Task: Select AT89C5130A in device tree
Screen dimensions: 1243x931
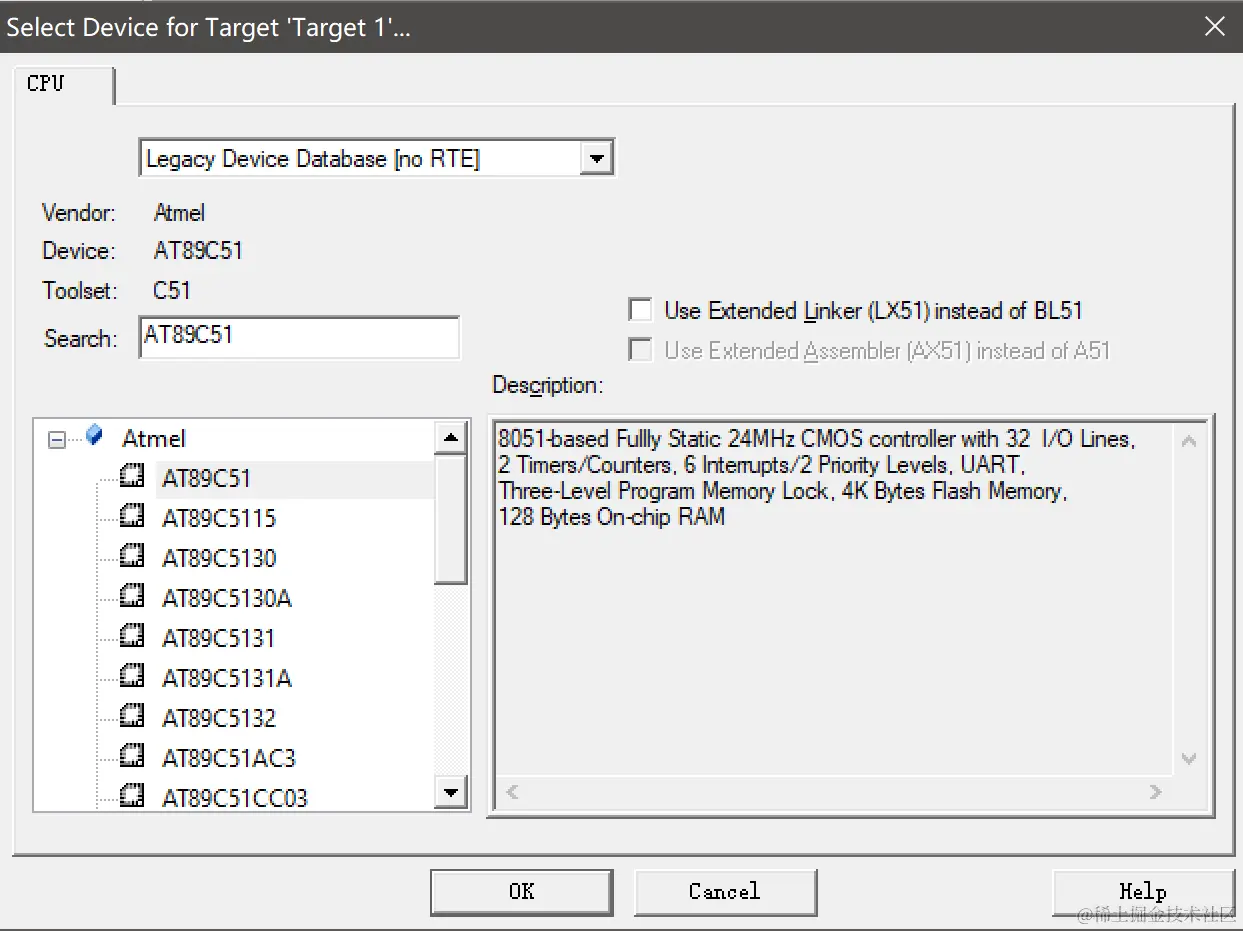Action: pos(227,598)
